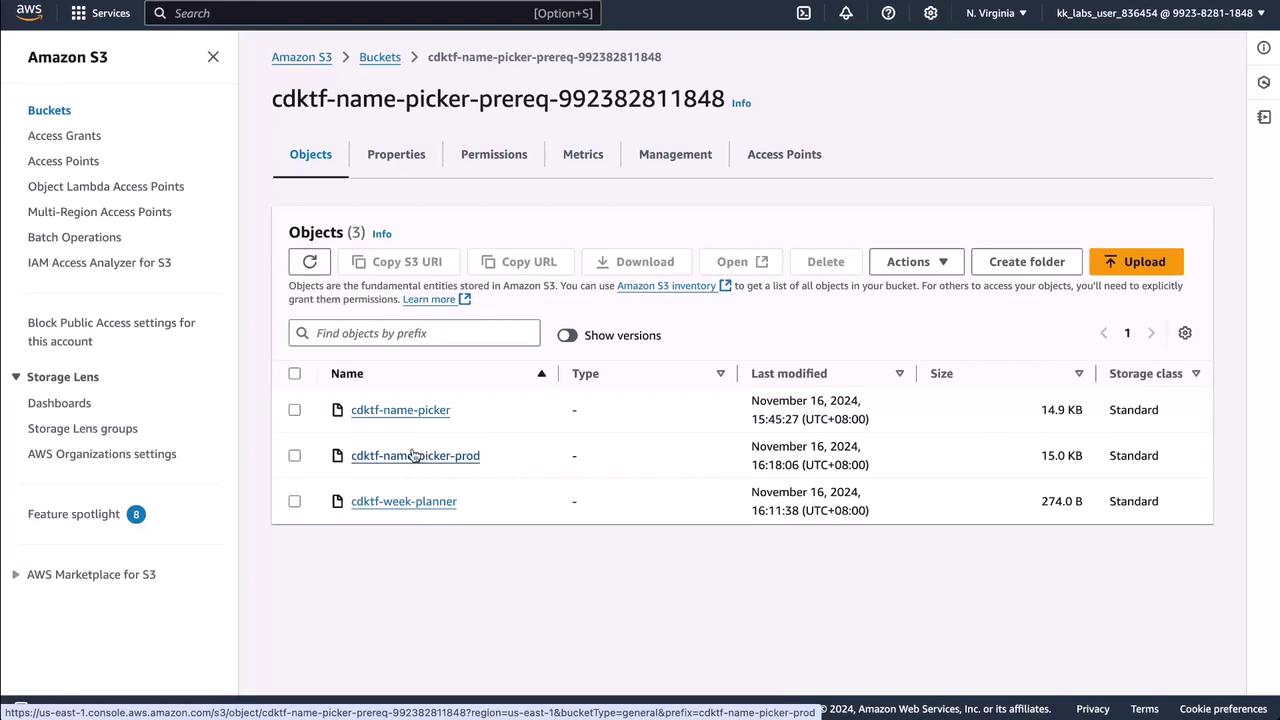
Task: Go to next page arrow
Action: click(1151, 333)
